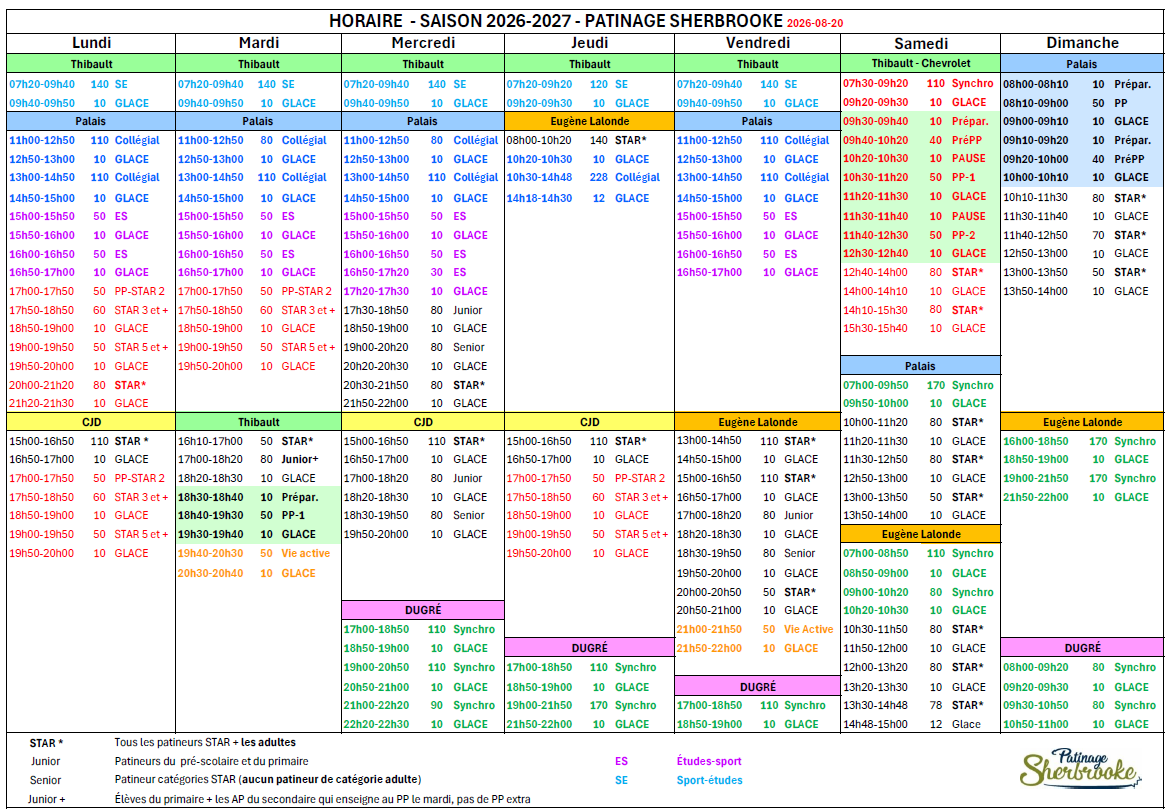Screen dimensions: 1168x811
Task: Click 'Tous les patineurs STAR + les adultes'
Action: (205, 742)
